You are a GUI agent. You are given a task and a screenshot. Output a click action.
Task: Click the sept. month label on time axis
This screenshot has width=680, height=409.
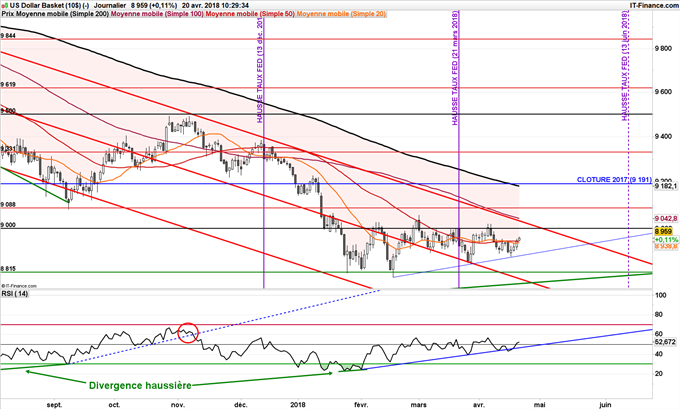click(x=55, y=405)
